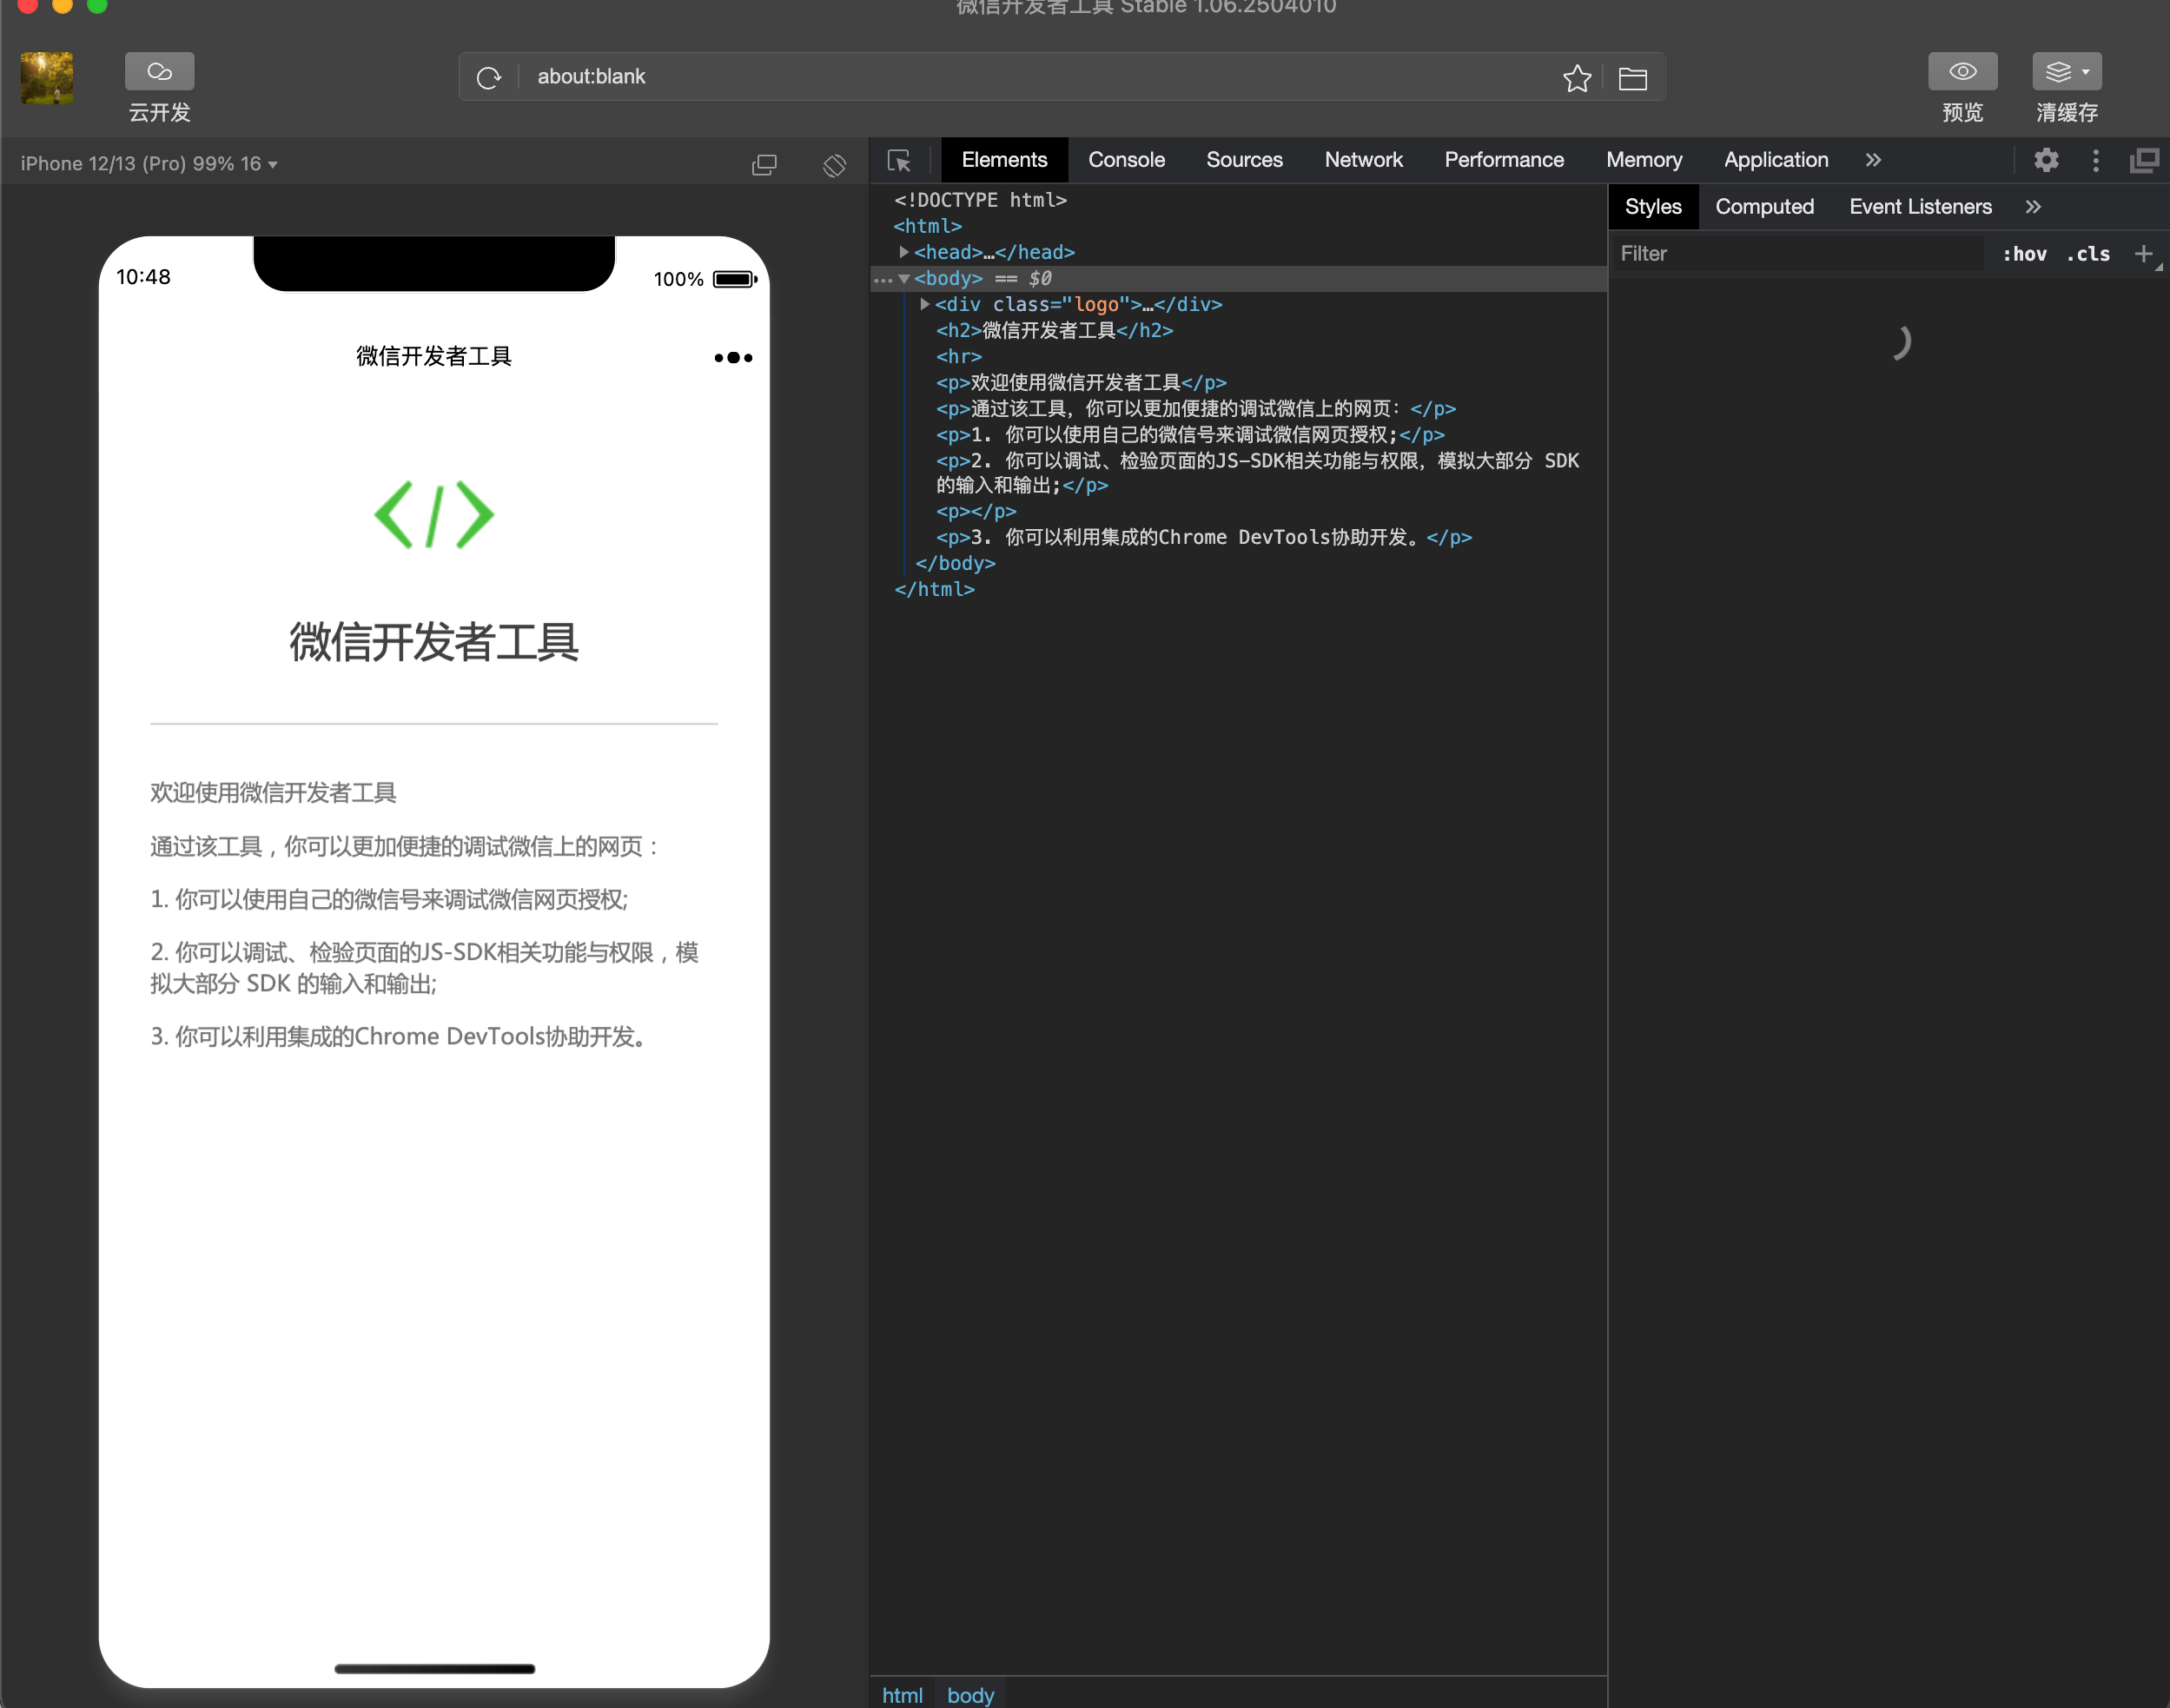This screenshot has height=1708, width=2170.
Task: Open the 清缓存 clear cache dropdown
Action: click(x=2067, y=72)
